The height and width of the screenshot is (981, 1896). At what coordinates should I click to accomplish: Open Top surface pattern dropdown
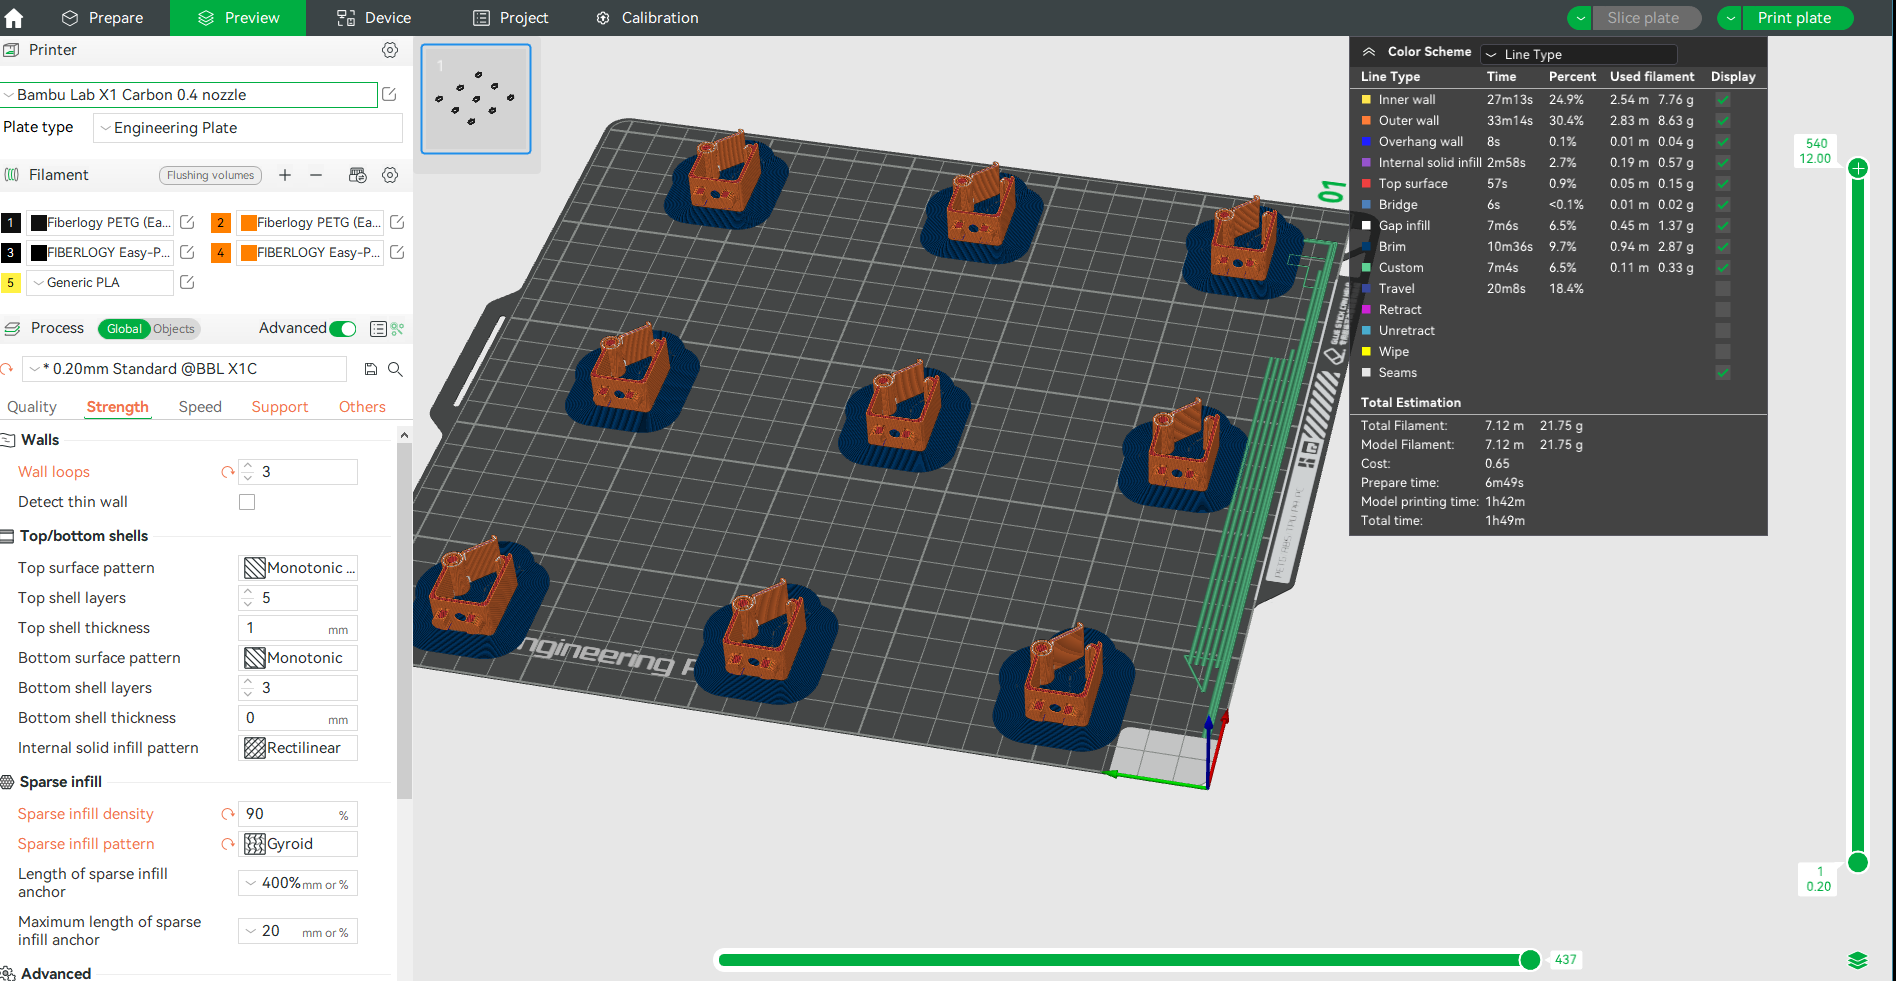298,568
